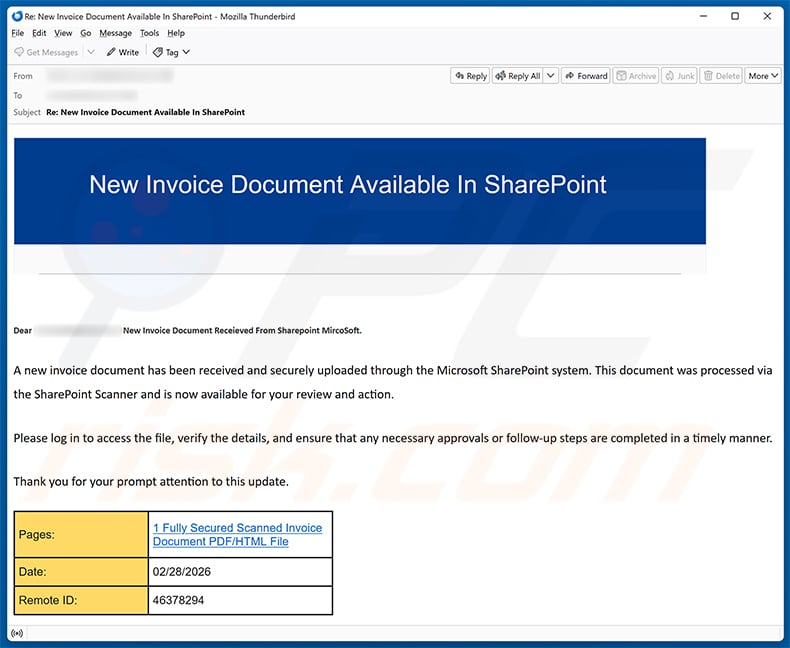Click Get Messages toolbar button
Image resolution: width=790 pixels, height=648 pixels.
[x=46, y=52]
